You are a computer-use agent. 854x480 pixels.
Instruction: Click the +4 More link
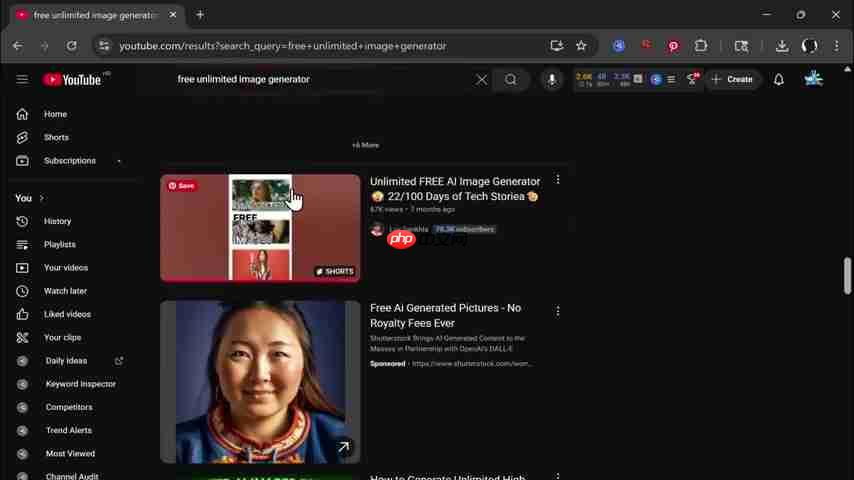[x=365, y=145]
